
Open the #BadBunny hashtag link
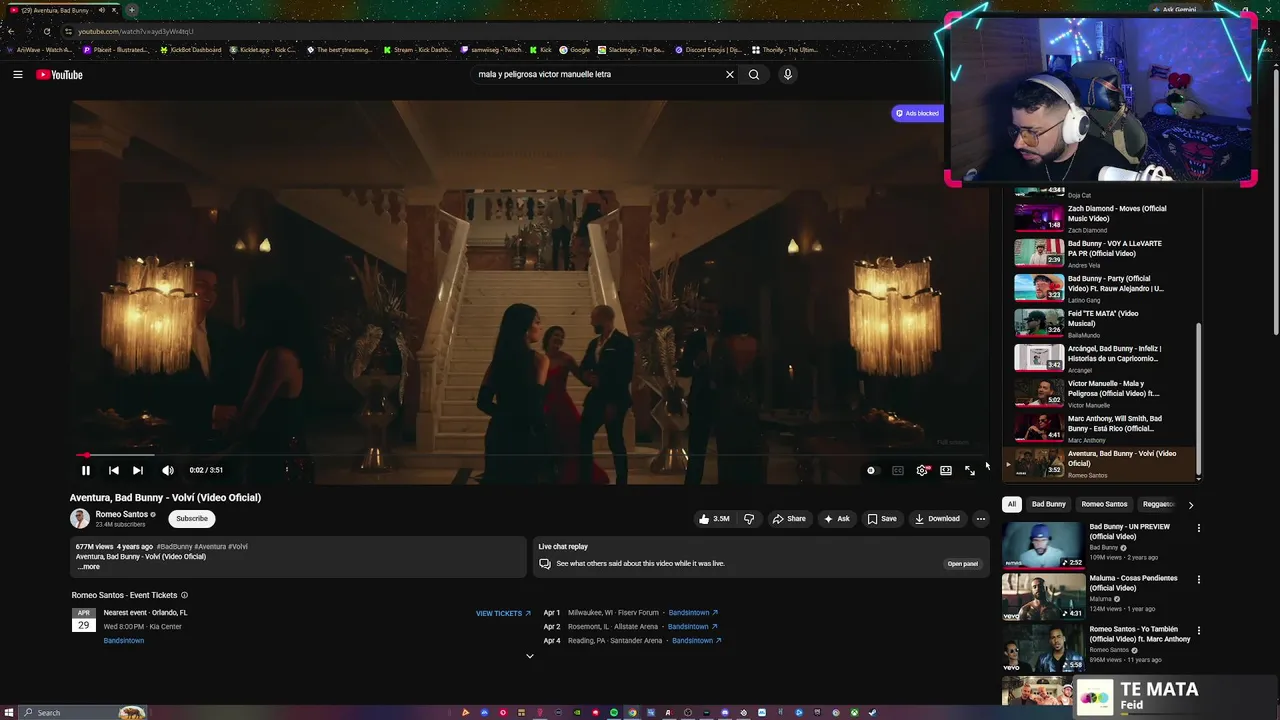(x=174, y=547)
